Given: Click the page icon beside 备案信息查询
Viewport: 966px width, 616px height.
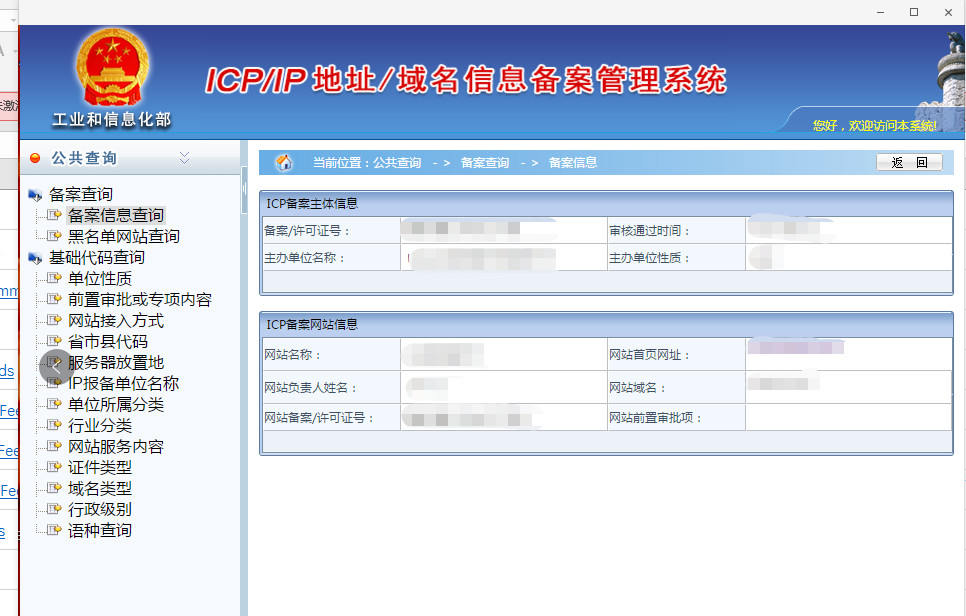Looking at the screenshot, I should click(54, 215).
